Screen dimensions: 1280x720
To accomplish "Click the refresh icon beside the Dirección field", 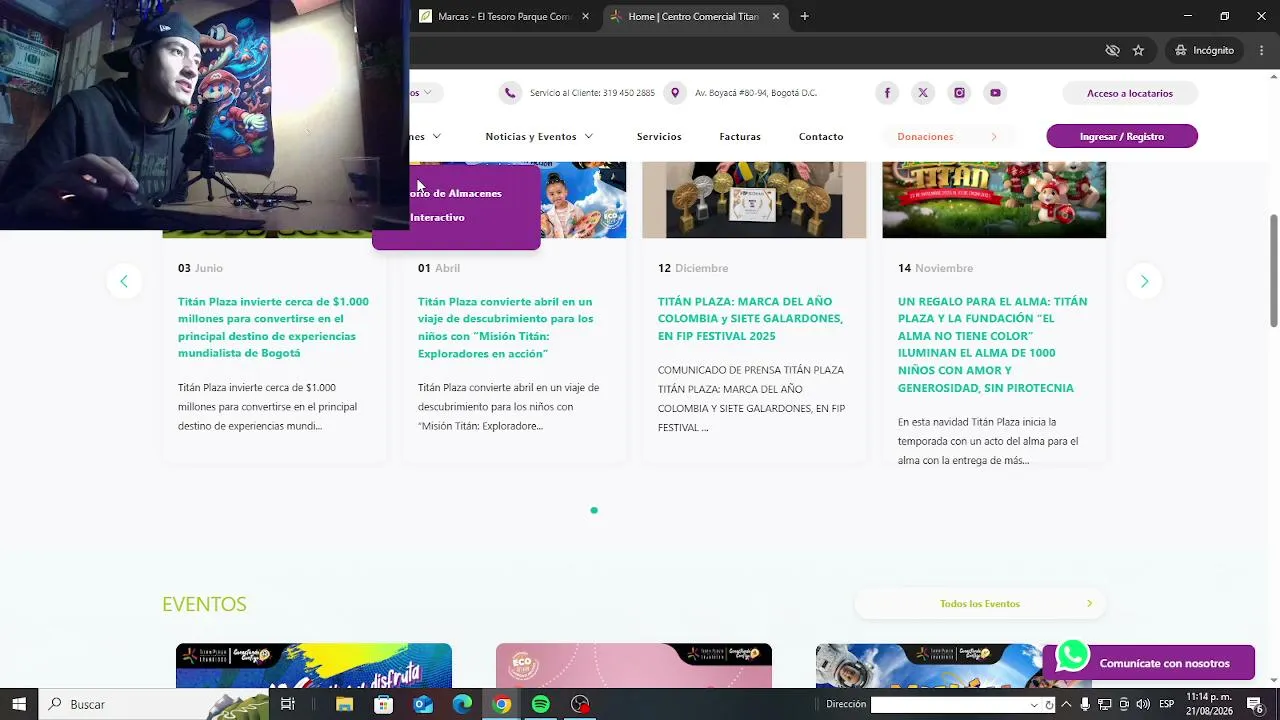I will coord(1049,704).
